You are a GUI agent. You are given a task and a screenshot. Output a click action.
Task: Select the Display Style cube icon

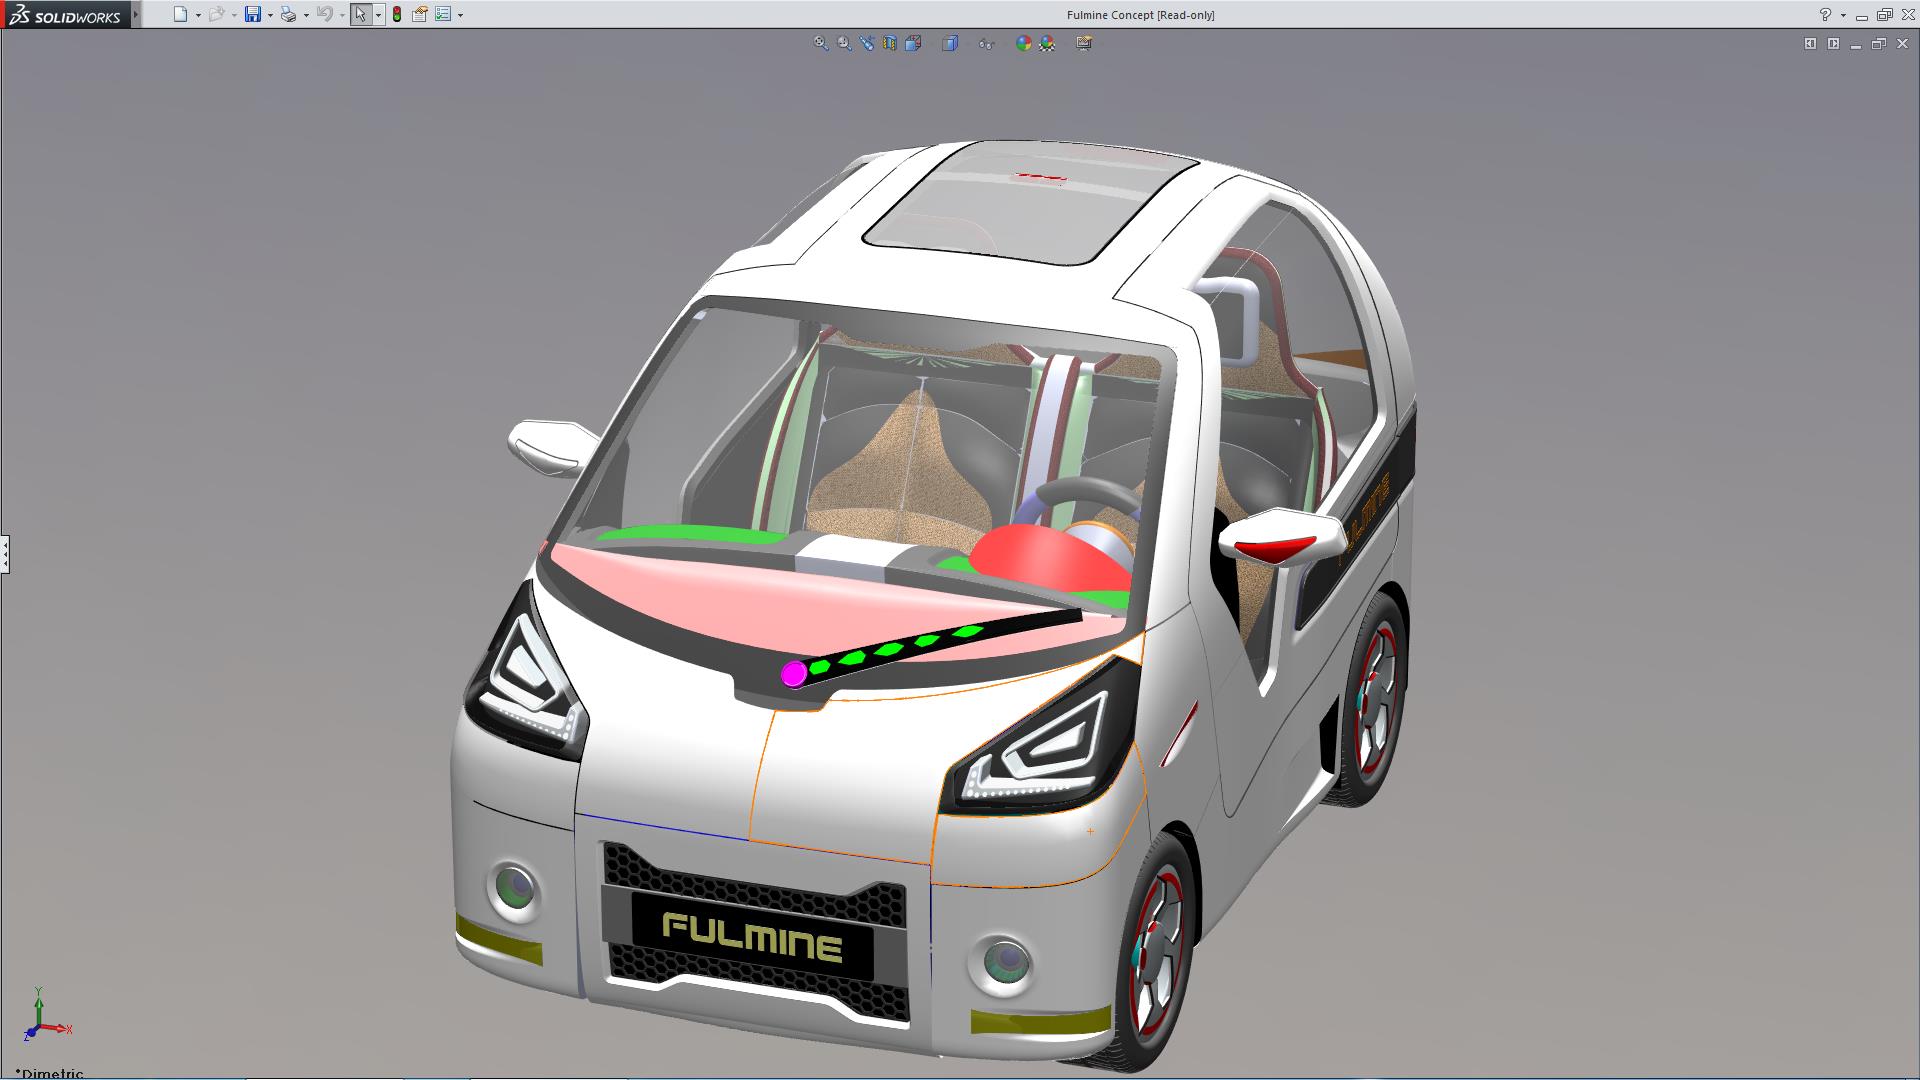(x=950, y=43)
